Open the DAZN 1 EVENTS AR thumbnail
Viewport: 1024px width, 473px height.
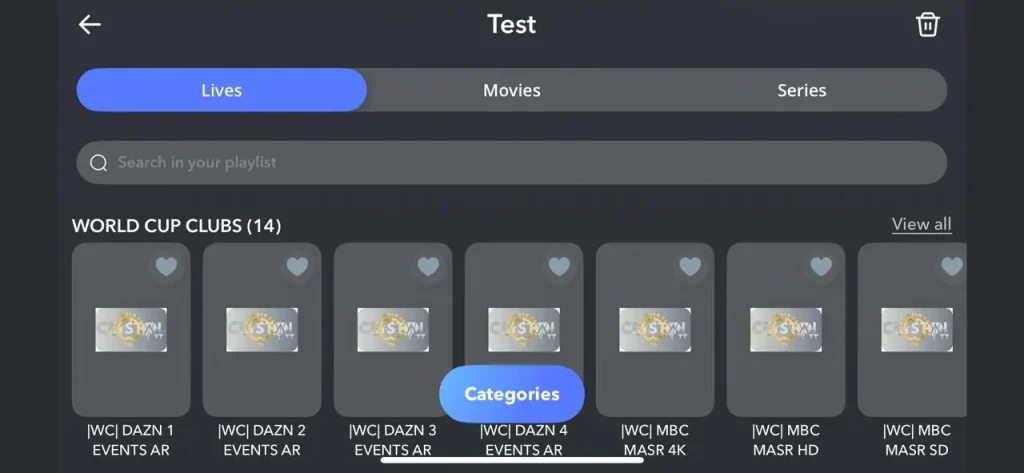tap(131, 330)
